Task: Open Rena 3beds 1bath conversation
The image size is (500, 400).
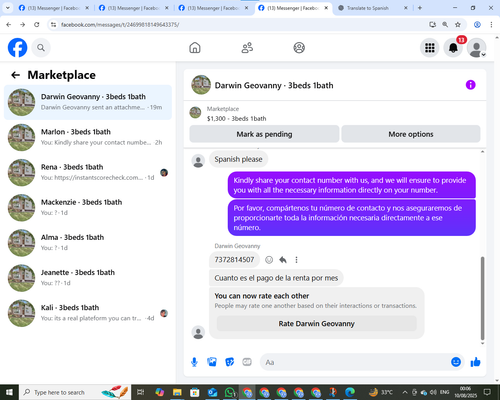Action: tap(88, 172)
